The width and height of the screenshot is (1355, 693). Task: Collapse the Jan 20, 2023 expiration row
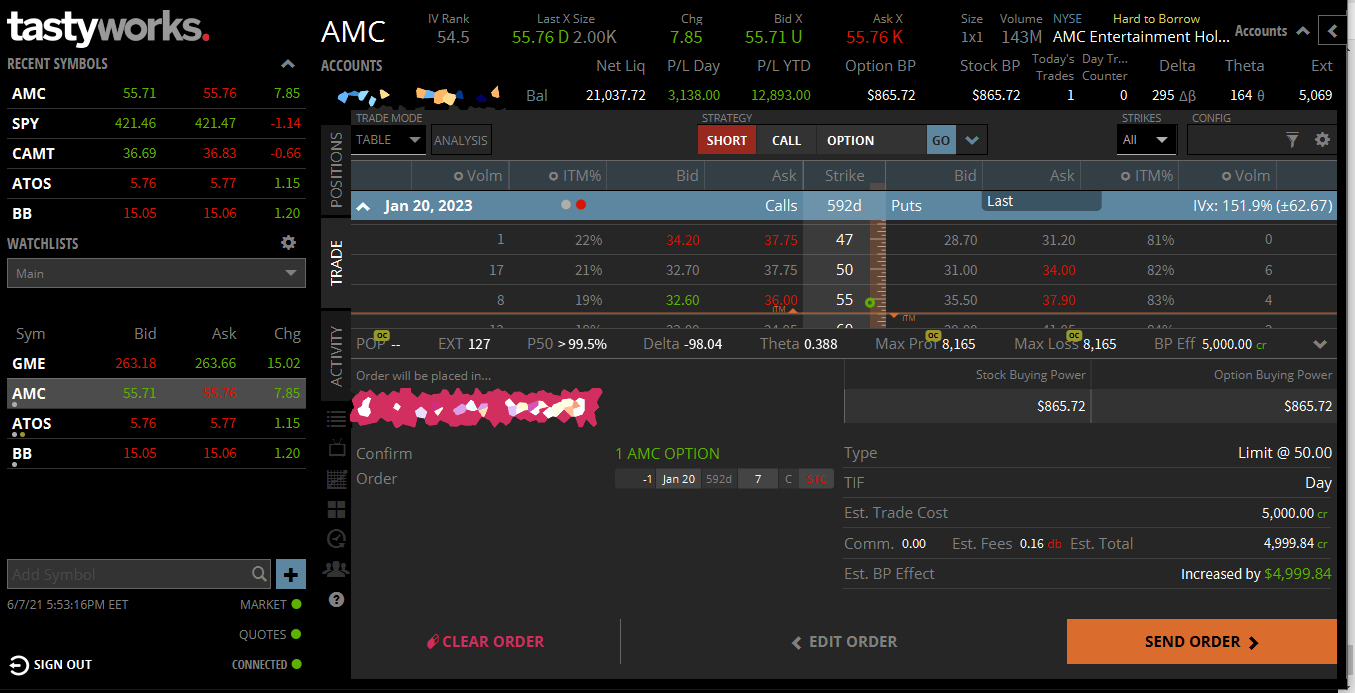pos(364,206)
